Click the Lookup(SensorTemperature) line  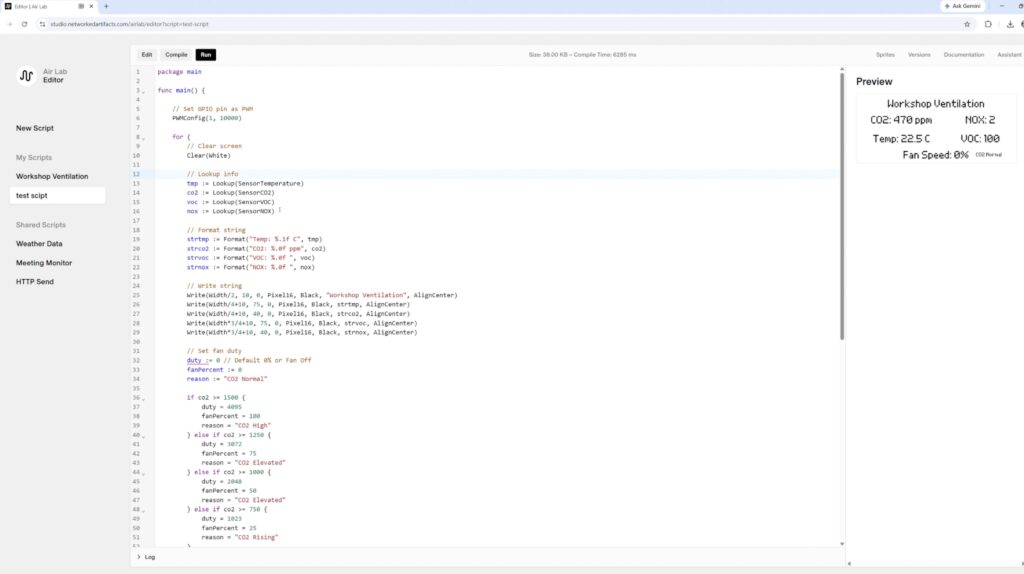pyautogui.click(x=245, y=183)
